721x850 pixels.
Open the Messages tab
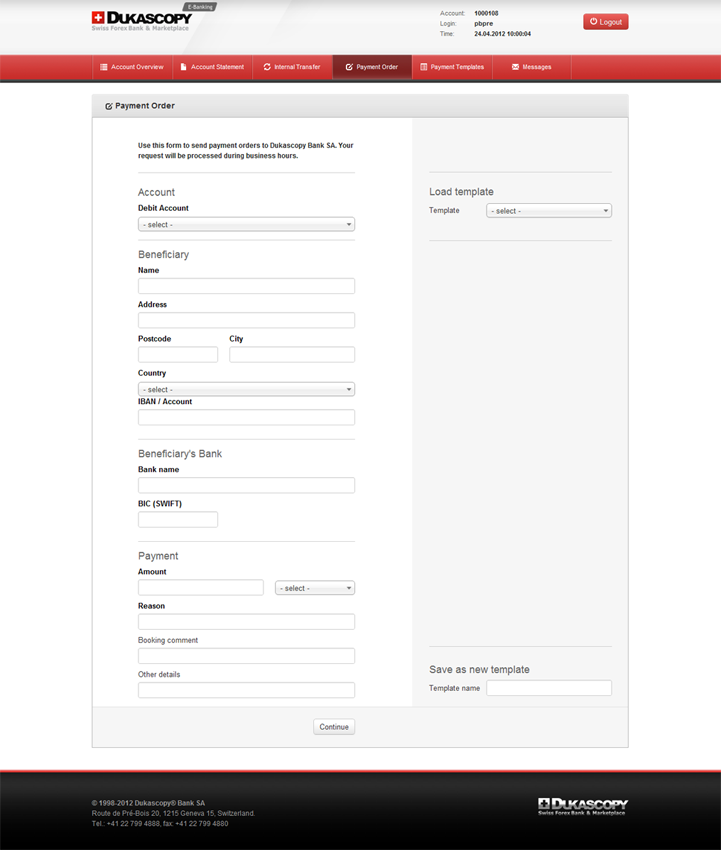[532, 67]
